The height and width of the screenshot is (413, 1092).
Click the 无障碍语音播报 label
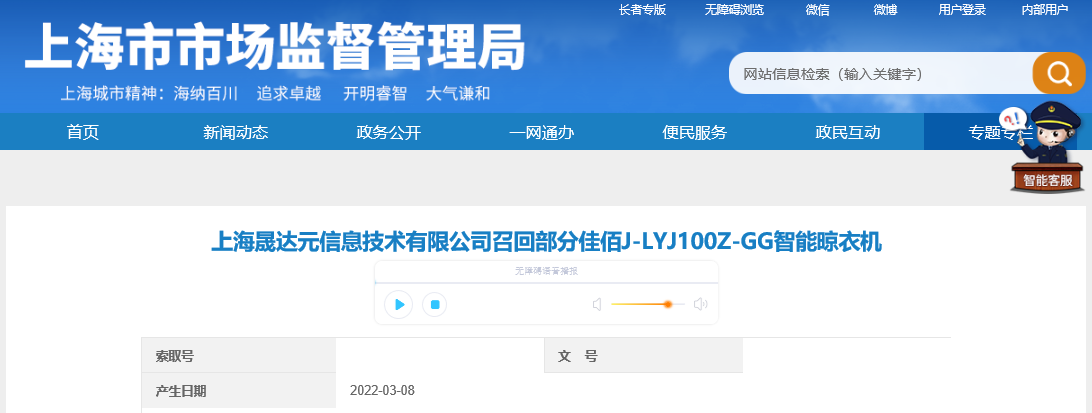[x=546, y=272]
